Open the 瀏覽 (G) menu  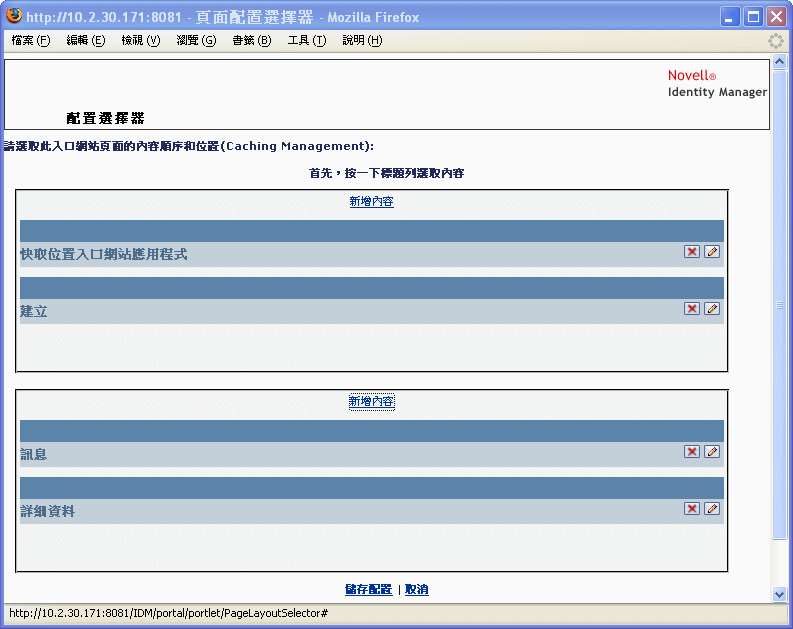coord(196,40)
